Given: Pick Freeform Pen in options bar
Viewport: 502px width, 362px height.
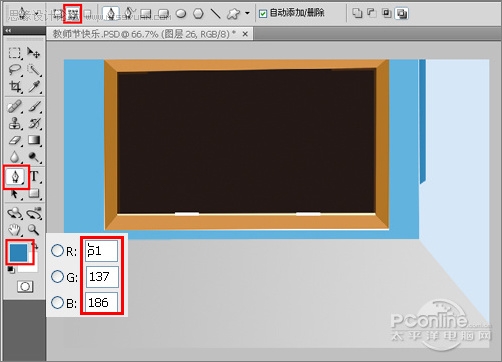Looking at the screenshot, I should pyautogui.click(x=128, y=14).
